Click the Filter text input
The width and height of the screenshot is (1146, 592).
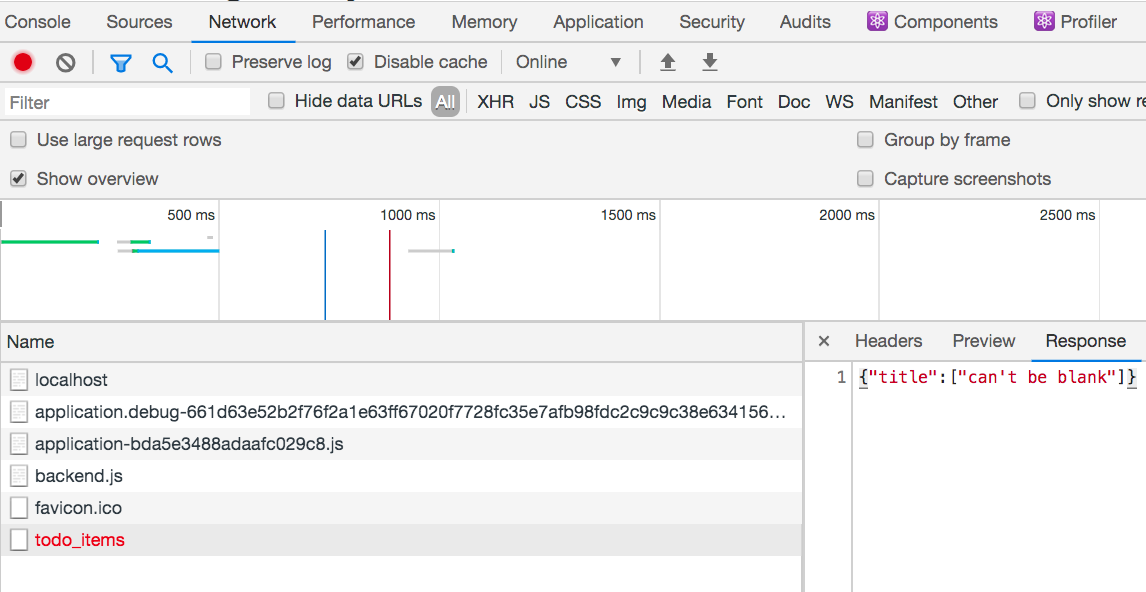point(127,102)
